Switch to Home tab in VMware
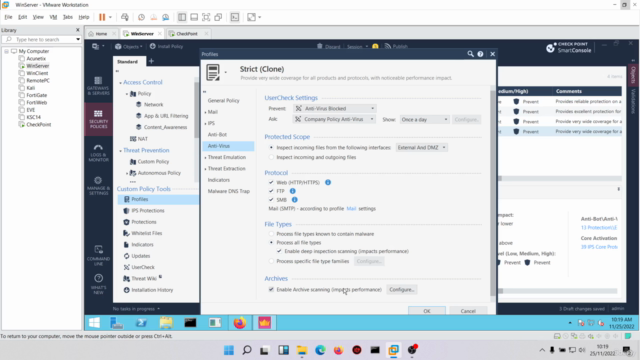Image resolution: width=640 pixels, height=360 pixels. [x=100, y=34]
